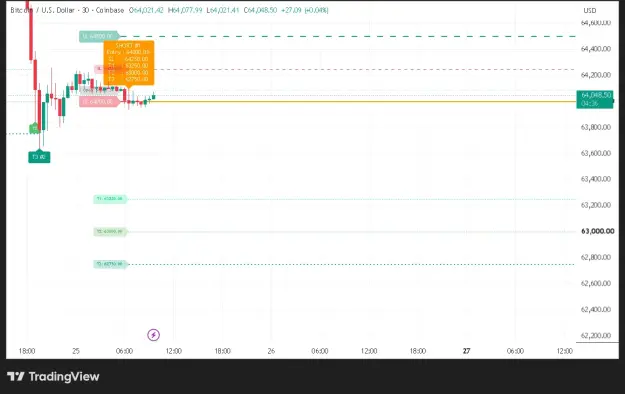Click the 64,200.00 price axis label
The height and width of the screenshot is (394, 625).
point(596,75)
